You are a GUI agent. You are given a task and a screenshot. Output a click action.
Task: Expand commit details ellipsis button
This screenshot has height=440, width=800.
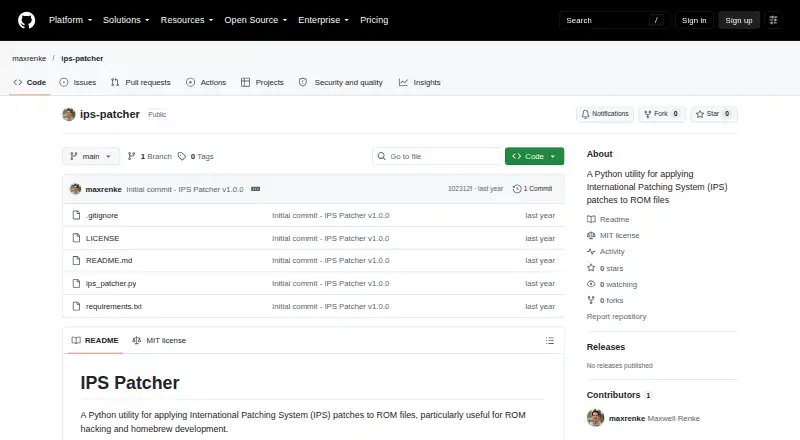(256, 189)
